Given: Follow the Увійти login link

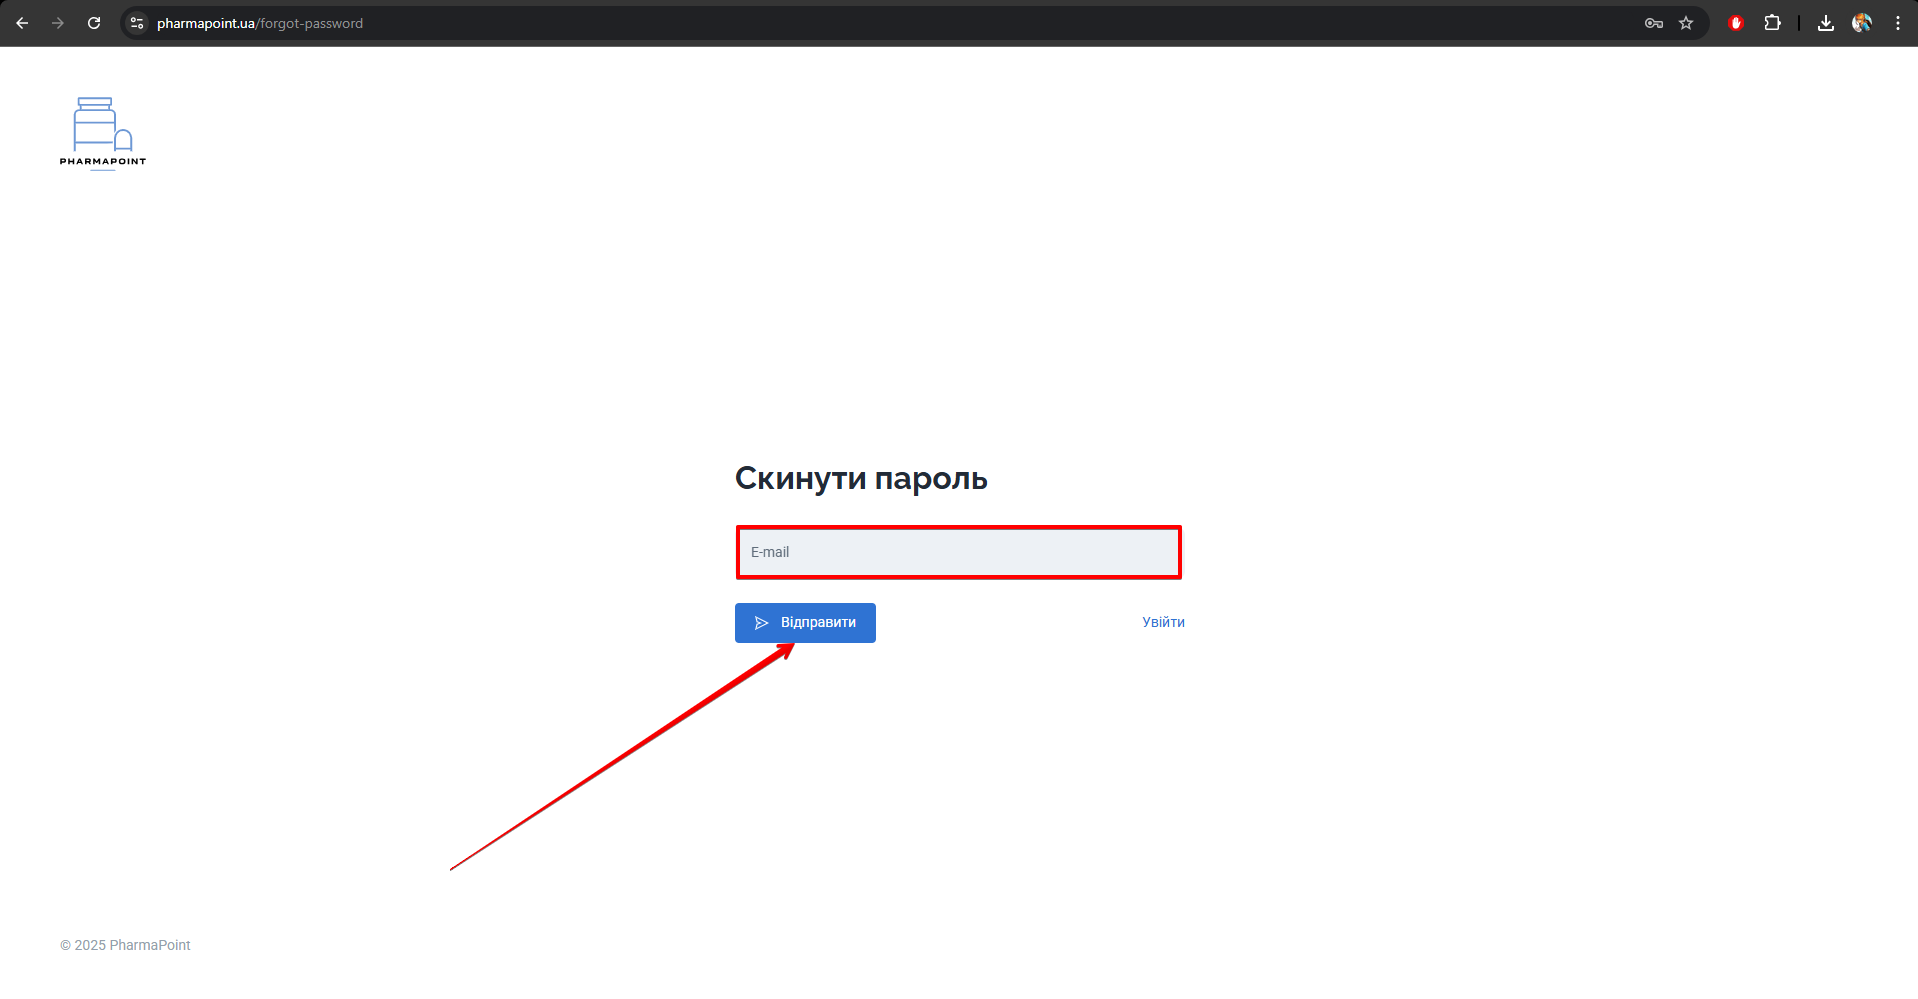Looking at the screenshot, I should pyautogui.click(x=1163, y=622).
